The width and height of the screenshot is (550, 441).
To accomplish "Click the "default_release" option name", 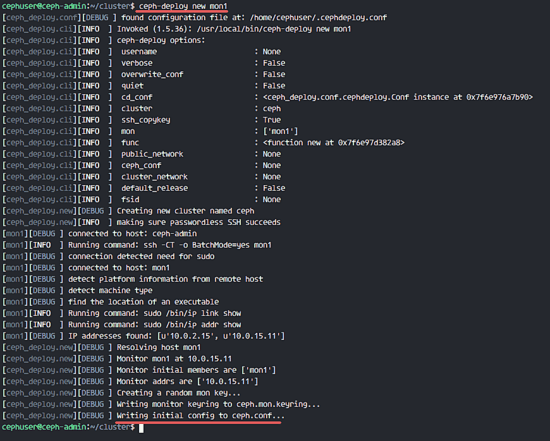I will 154,188.
